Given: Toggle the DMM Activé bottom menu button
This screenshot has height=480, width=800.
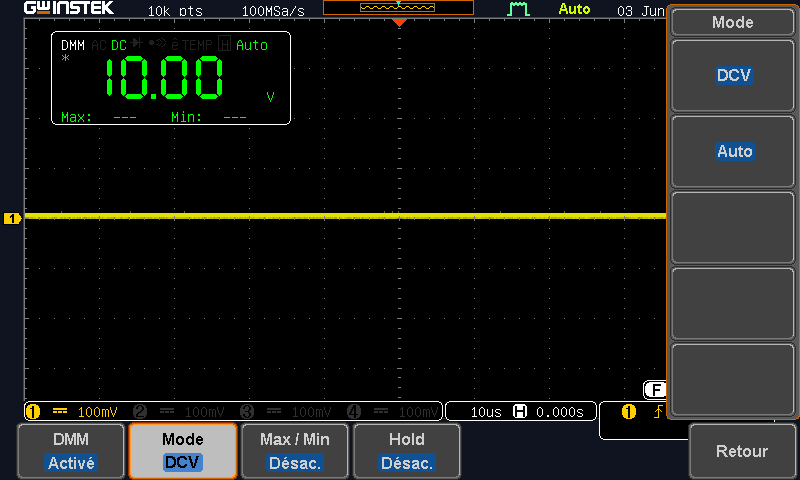Looking at the screenshot, I should coord(71,451).
